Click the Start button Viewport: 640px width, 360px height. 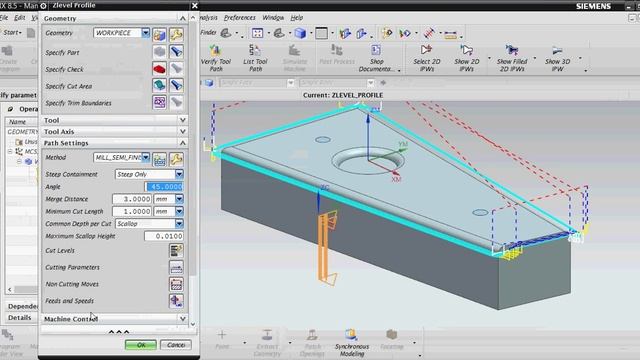(12, 32)
